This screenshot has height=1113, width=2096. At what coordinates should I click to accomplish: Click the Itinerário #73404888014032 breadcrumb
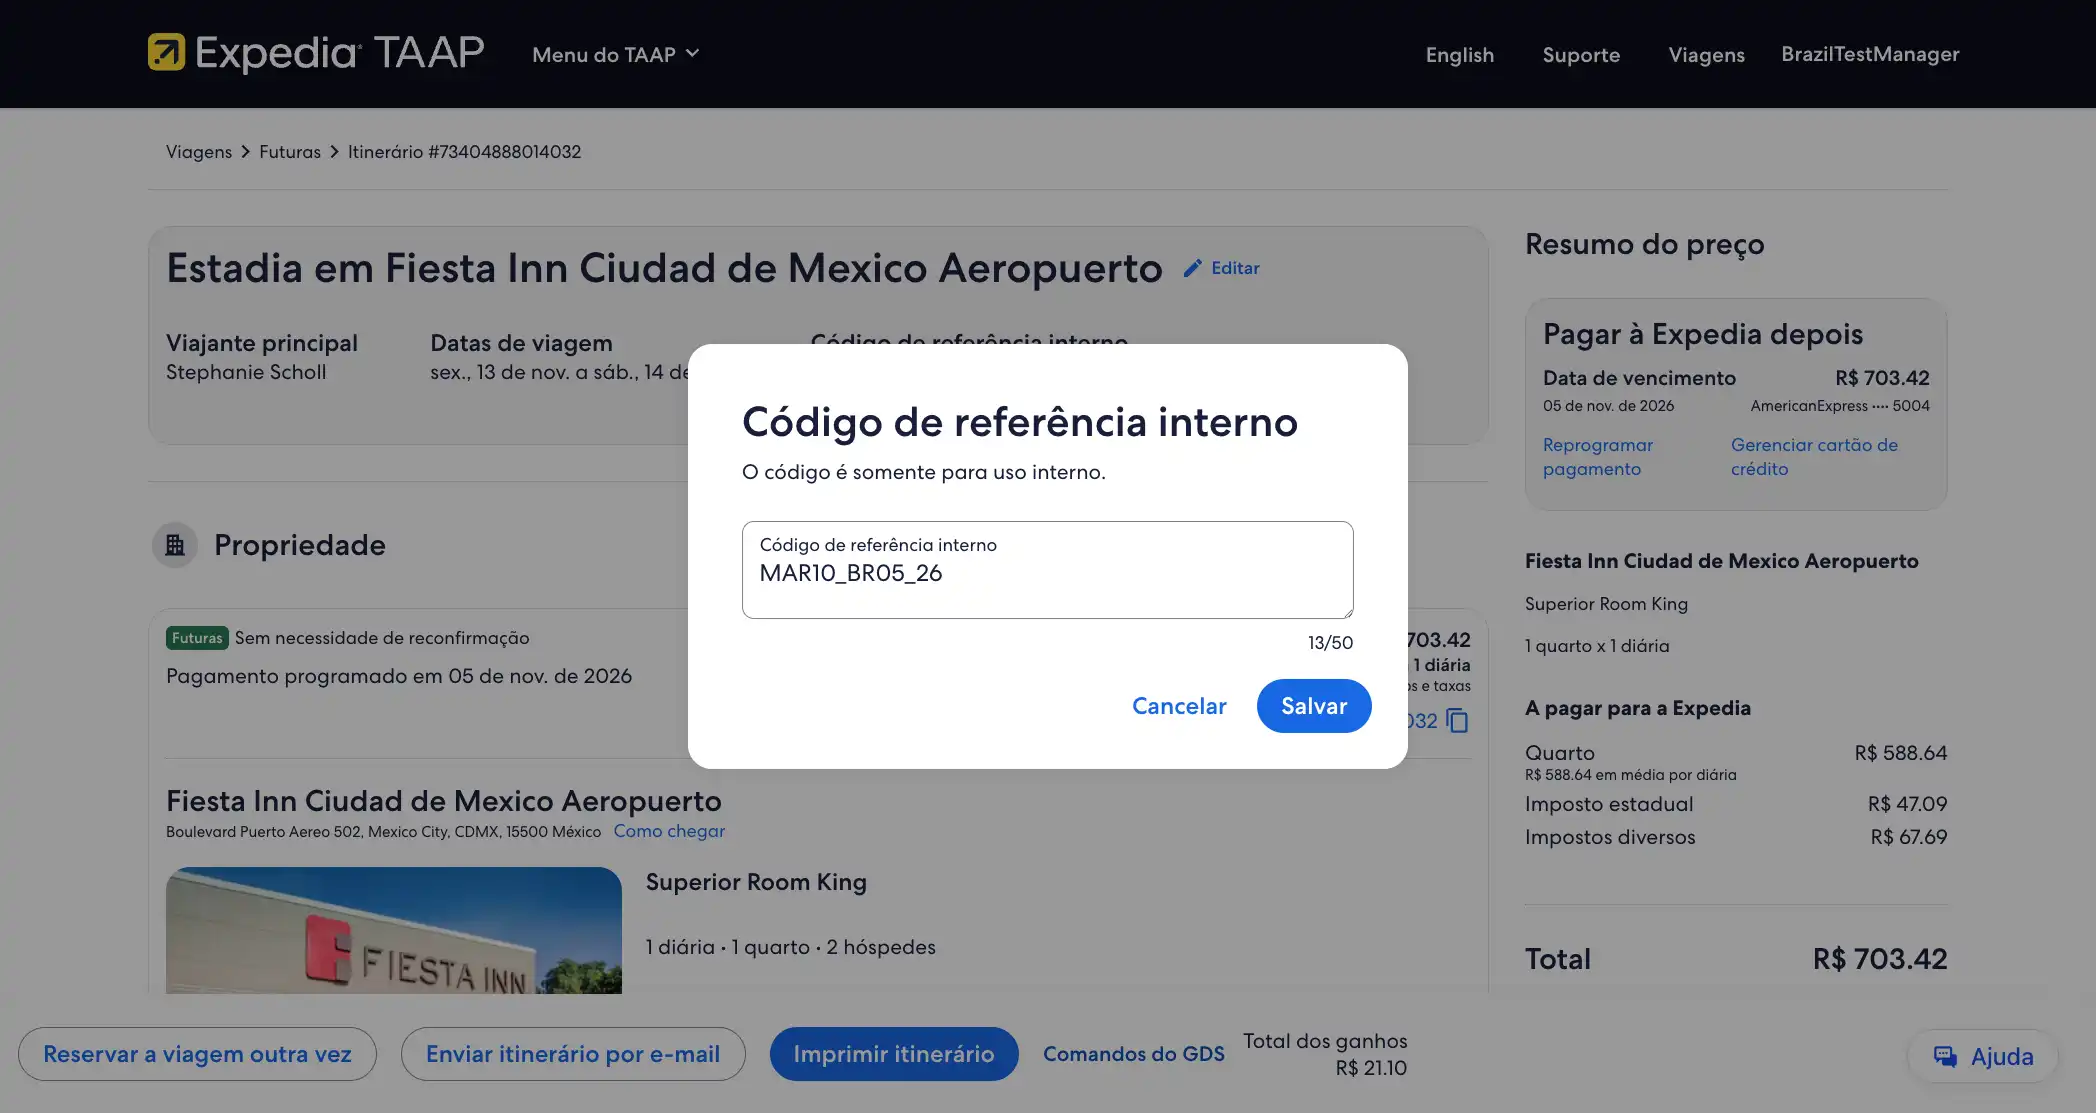click(x=464, y=152)
